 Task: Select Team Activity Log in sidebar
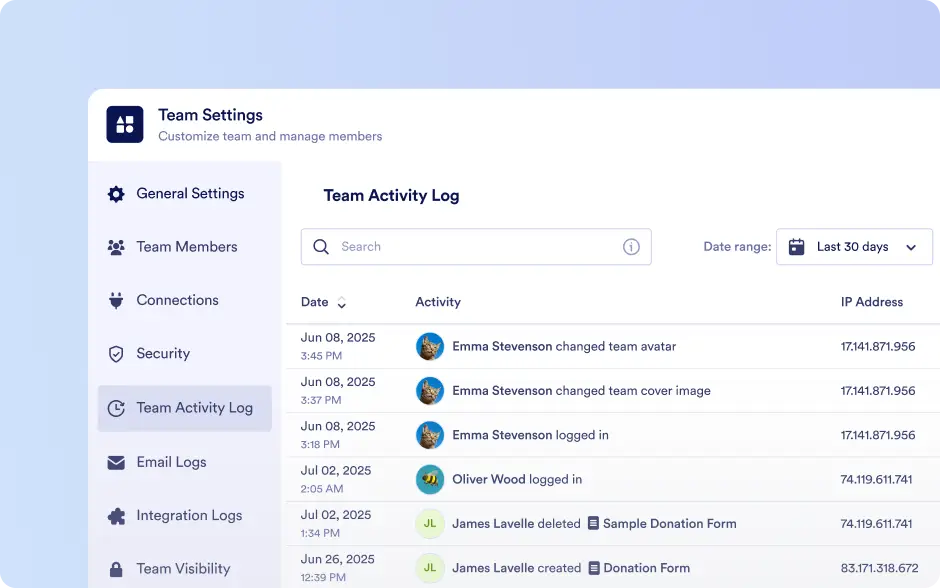[x=185, y=408]
